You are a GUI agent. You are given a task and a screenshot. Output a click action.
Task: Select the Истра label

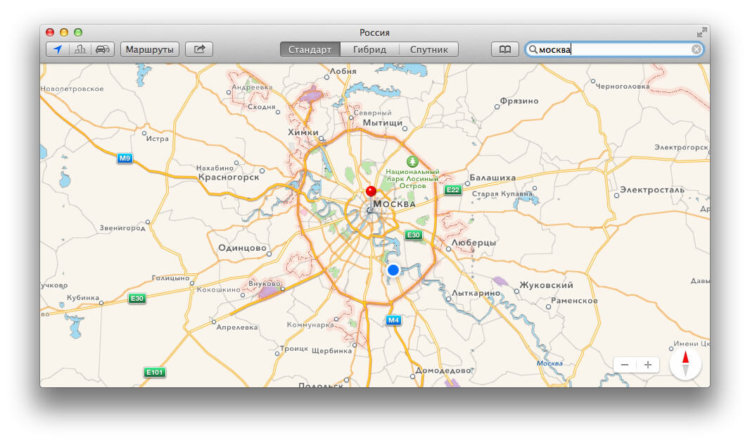157,139
